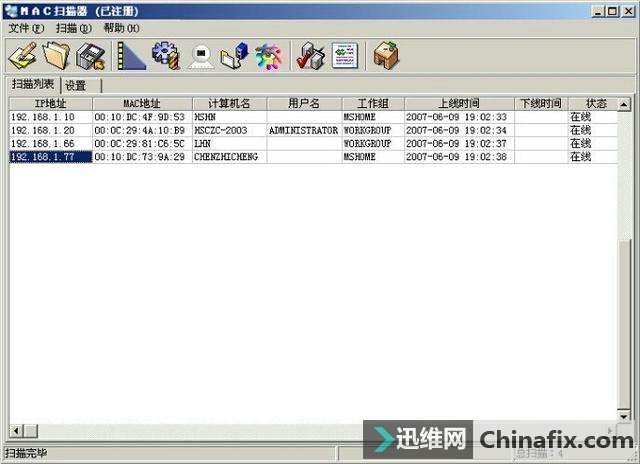Click the floppy disk save icon

click(91, 55)
